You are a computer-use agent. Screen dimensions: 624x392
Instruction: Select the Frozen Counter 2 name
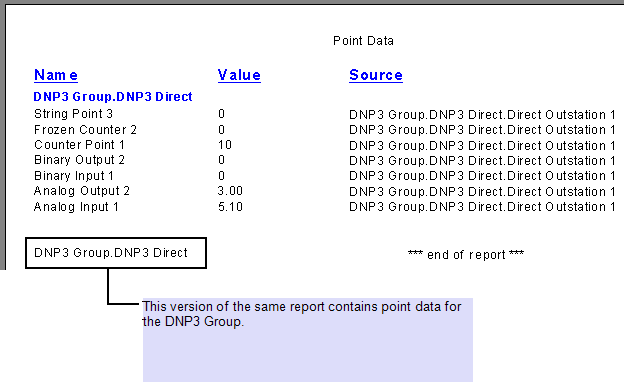point(85,130)
